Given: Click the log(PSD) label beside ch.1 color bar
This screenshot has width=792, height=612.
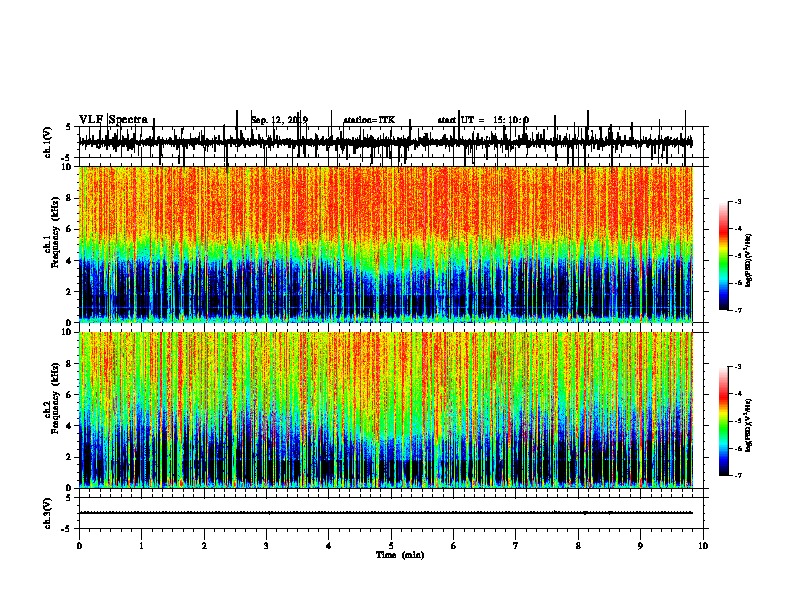Looking at the screenshot, I should coord(749,260).
